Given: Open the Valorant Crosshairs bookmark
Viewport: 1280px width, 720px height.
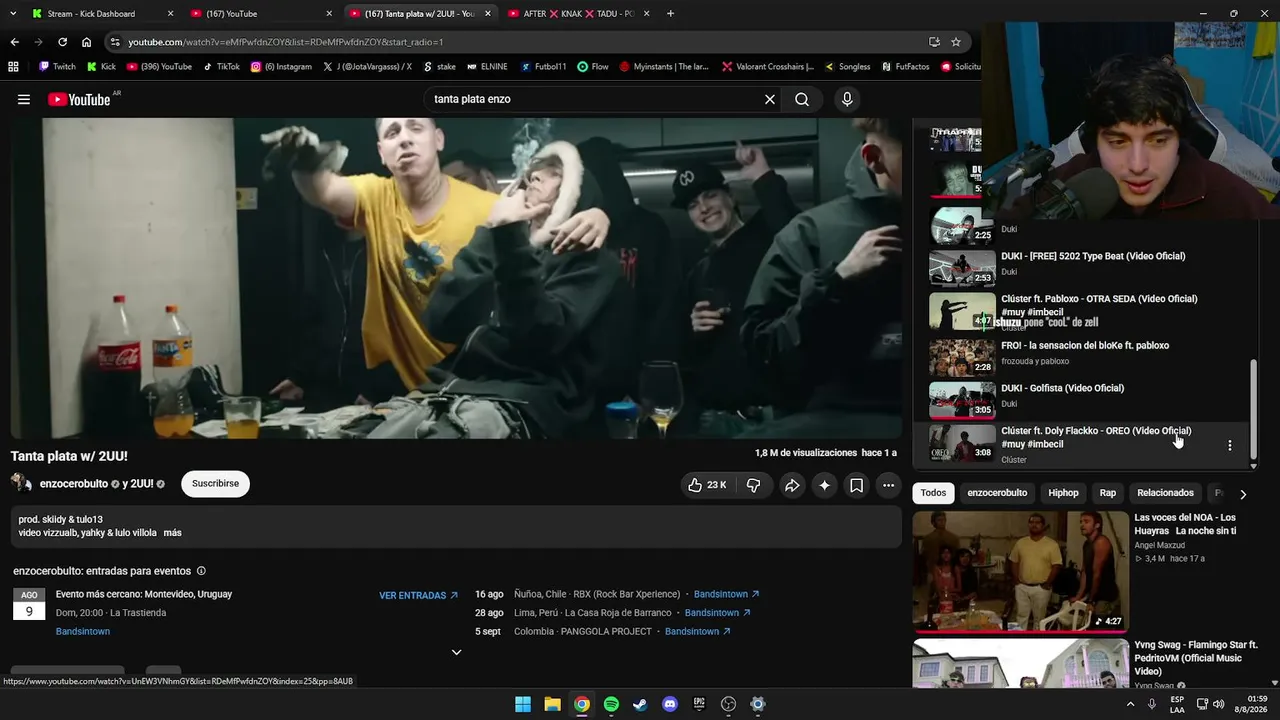Looking at the screenshot, I should [x=768, y=67].
